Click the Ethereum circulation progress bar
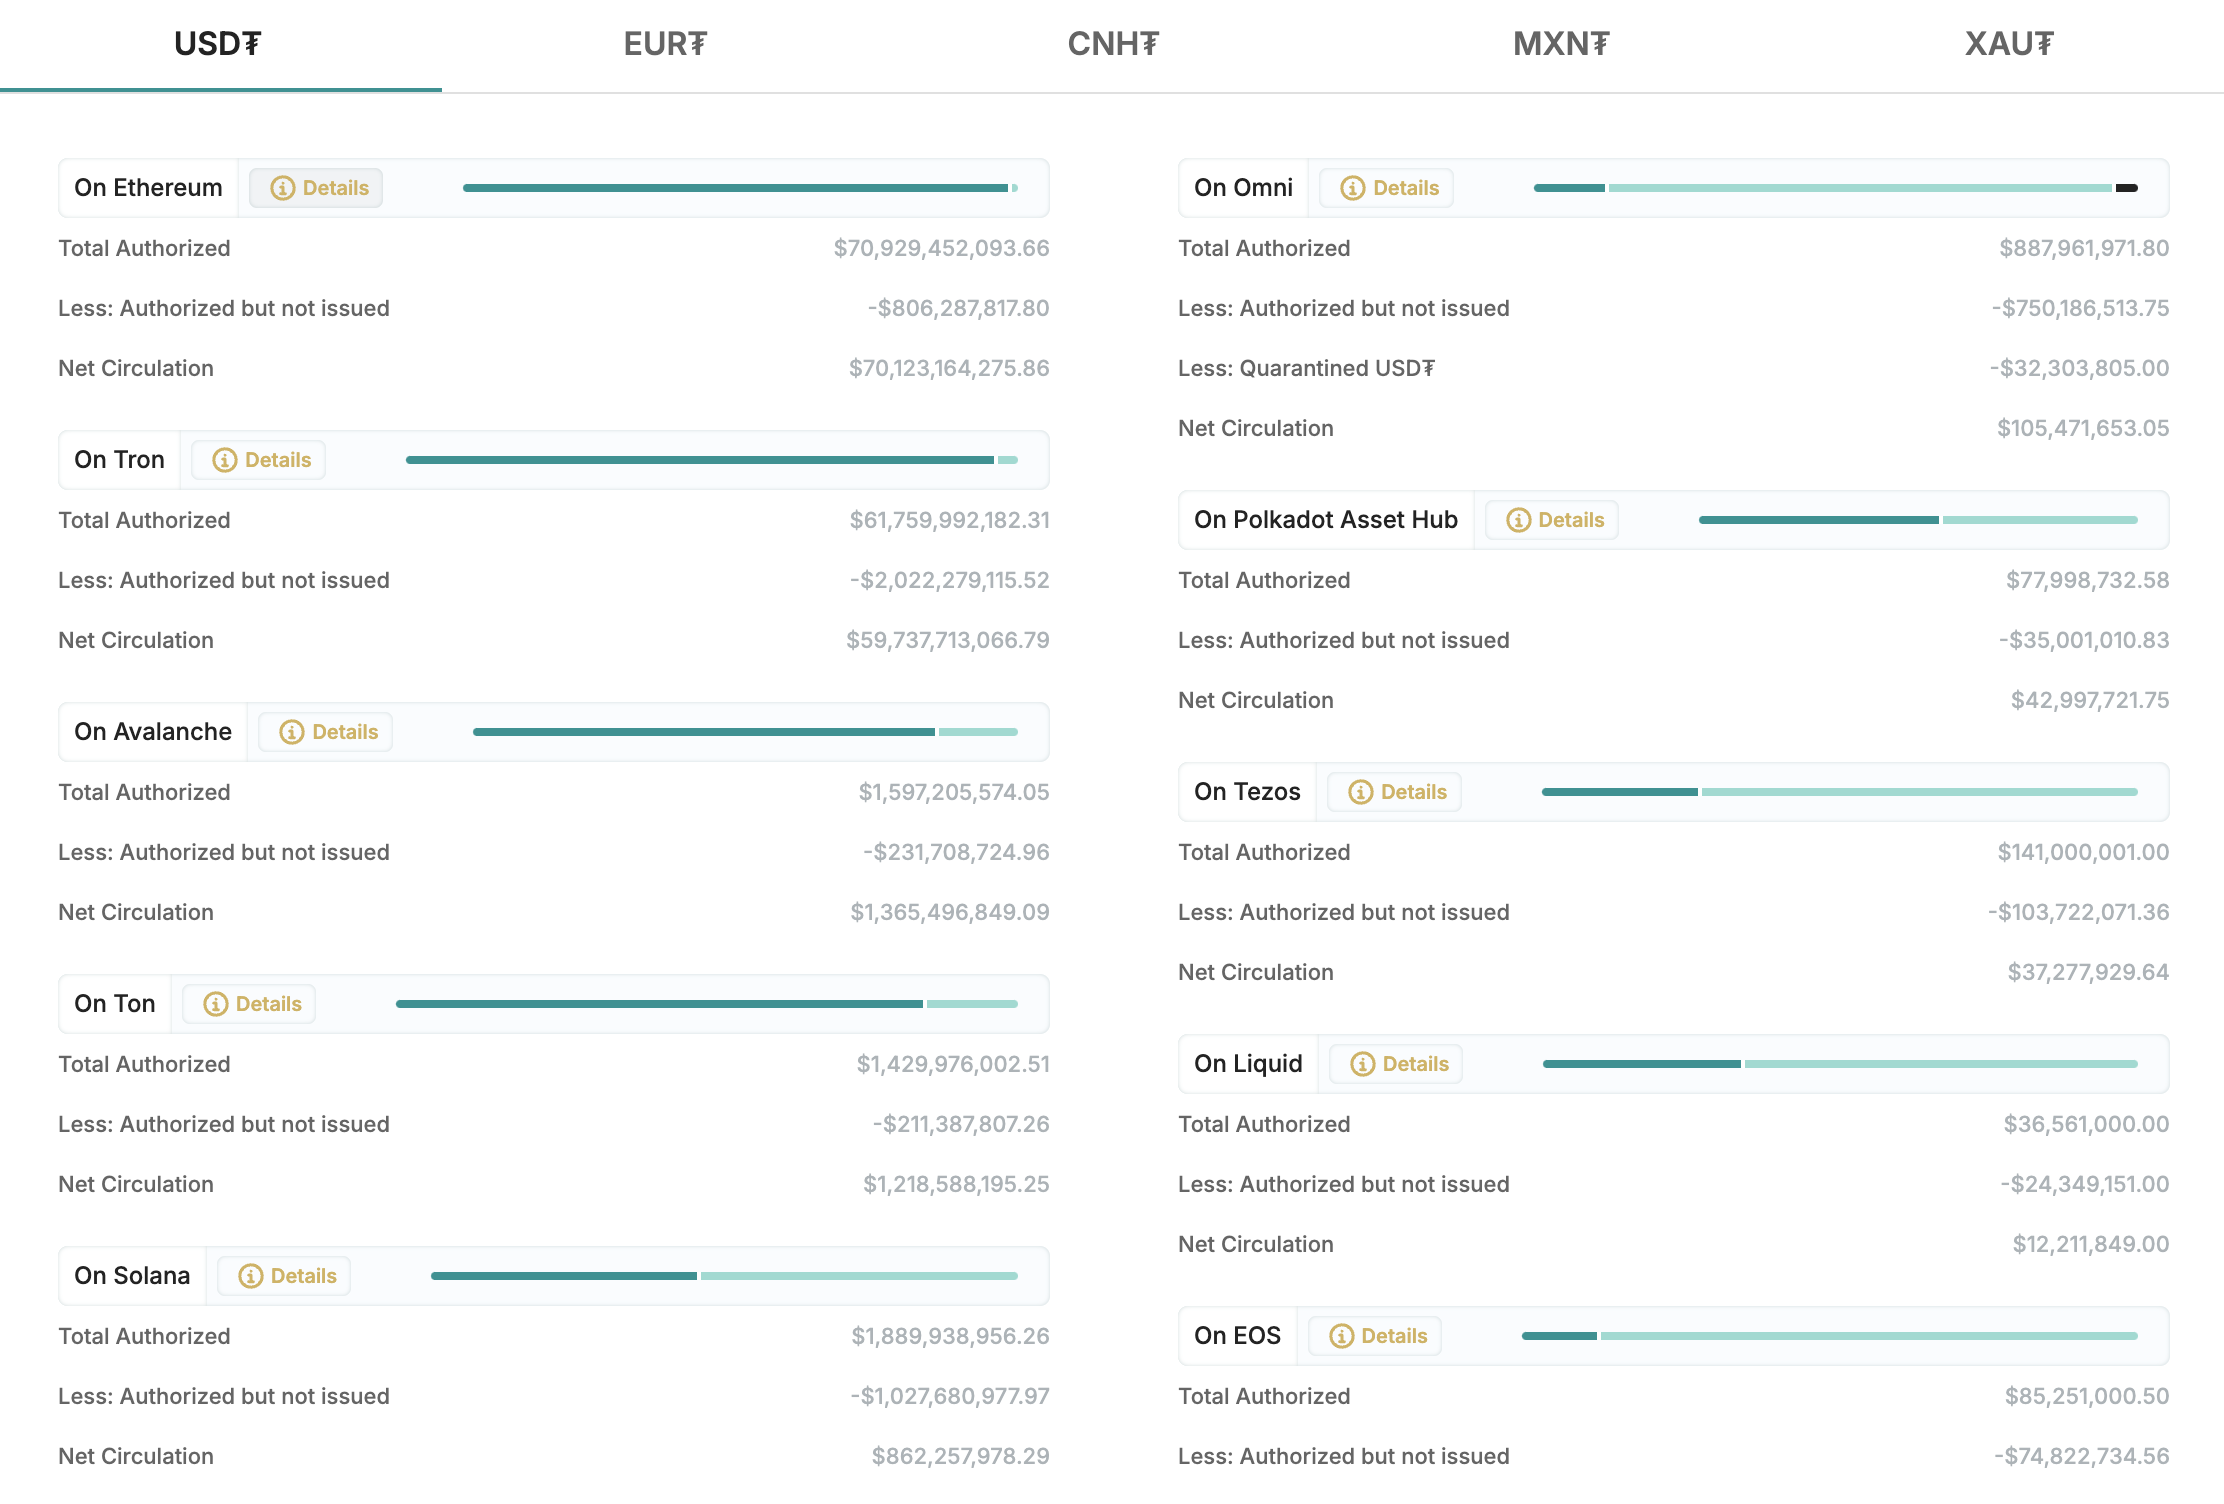This screenshot has width=2224, height=1504. pos(740,188)
